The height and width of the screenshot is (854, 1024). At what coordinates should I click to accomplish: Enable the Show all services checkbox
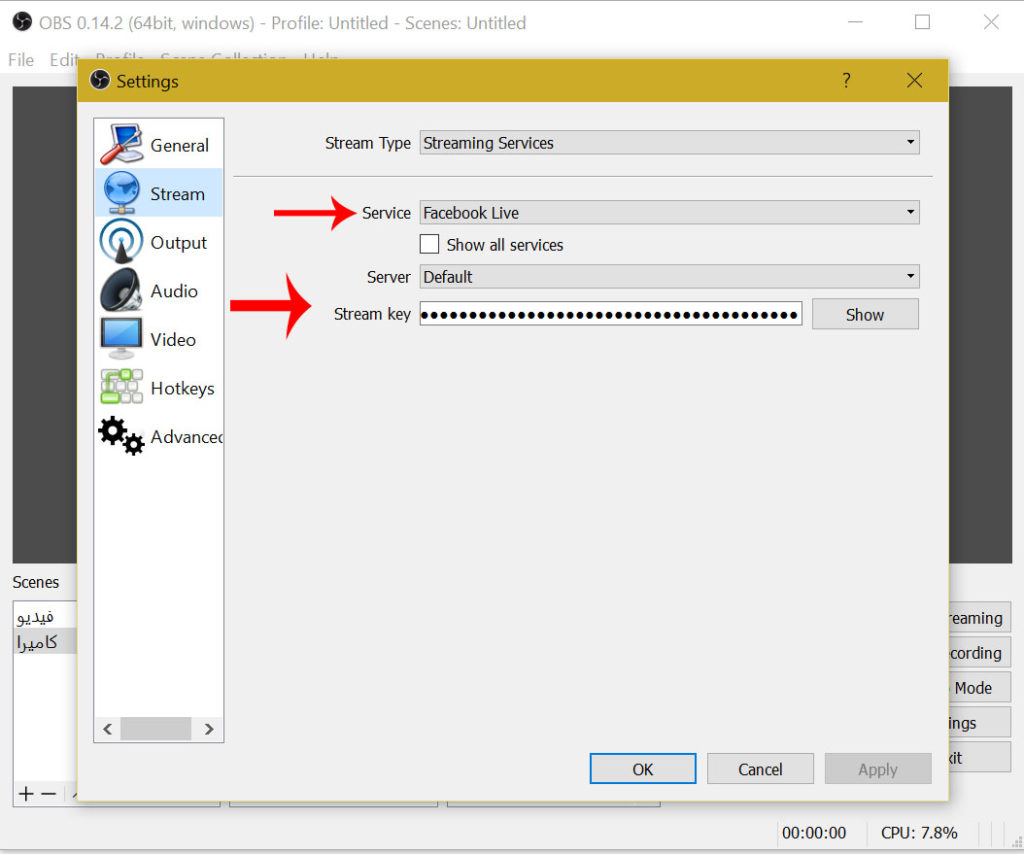[429, 244]
